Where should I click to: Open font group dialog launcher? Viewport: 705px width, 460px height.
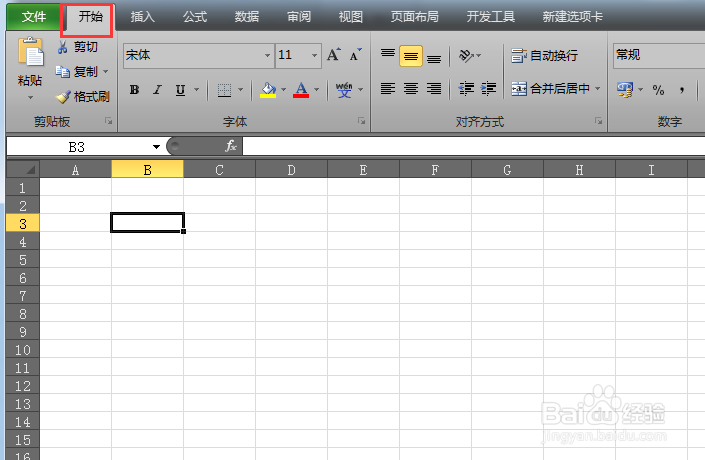[361, 121]
